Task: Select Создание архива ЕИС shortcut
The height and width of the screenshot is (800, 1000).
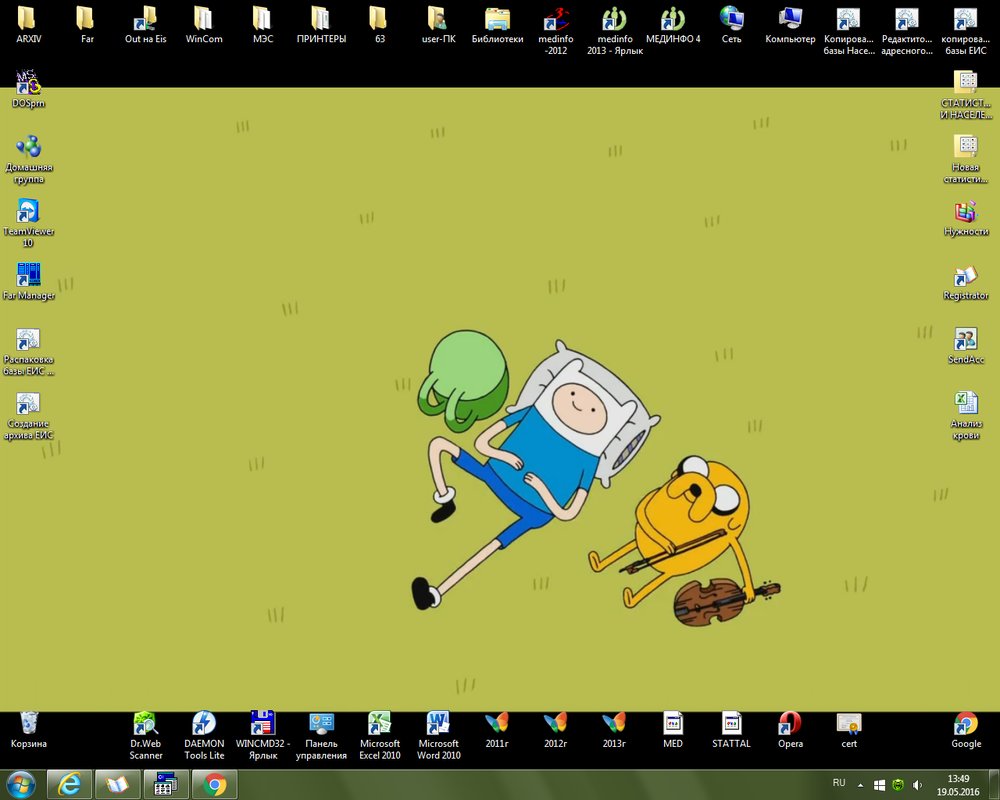Action: (28, 416)
